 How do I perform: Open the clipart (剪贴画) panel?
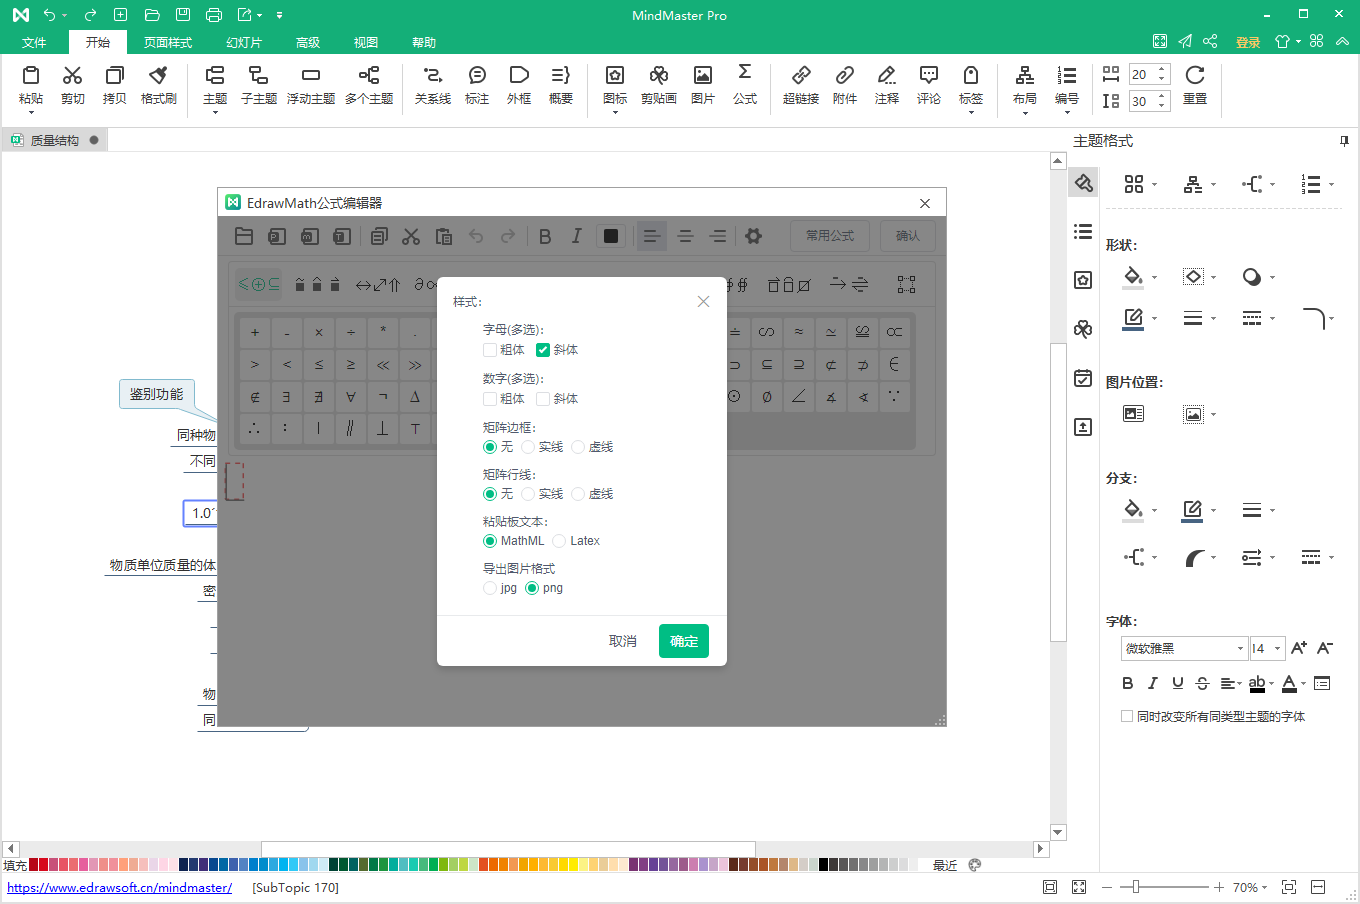coord(659,84)
